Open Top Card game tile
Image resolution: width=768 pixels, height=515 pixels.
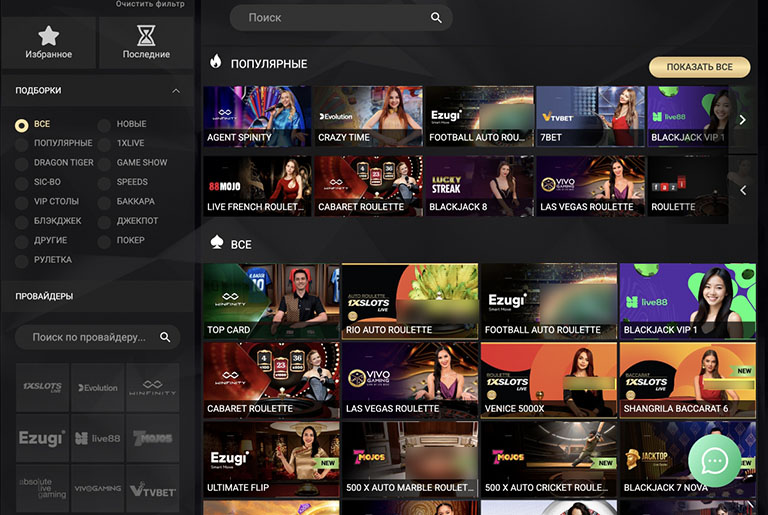[x=271, y=301]
